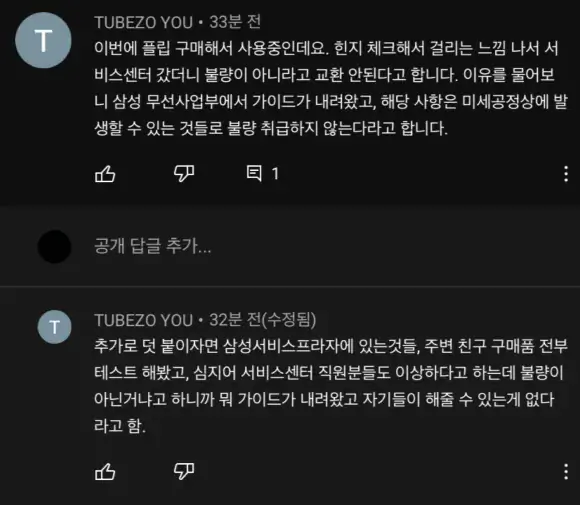The image size is (580, 505).
Task: Click the black profile avatar beside reply box
Action: coord(54,246)
